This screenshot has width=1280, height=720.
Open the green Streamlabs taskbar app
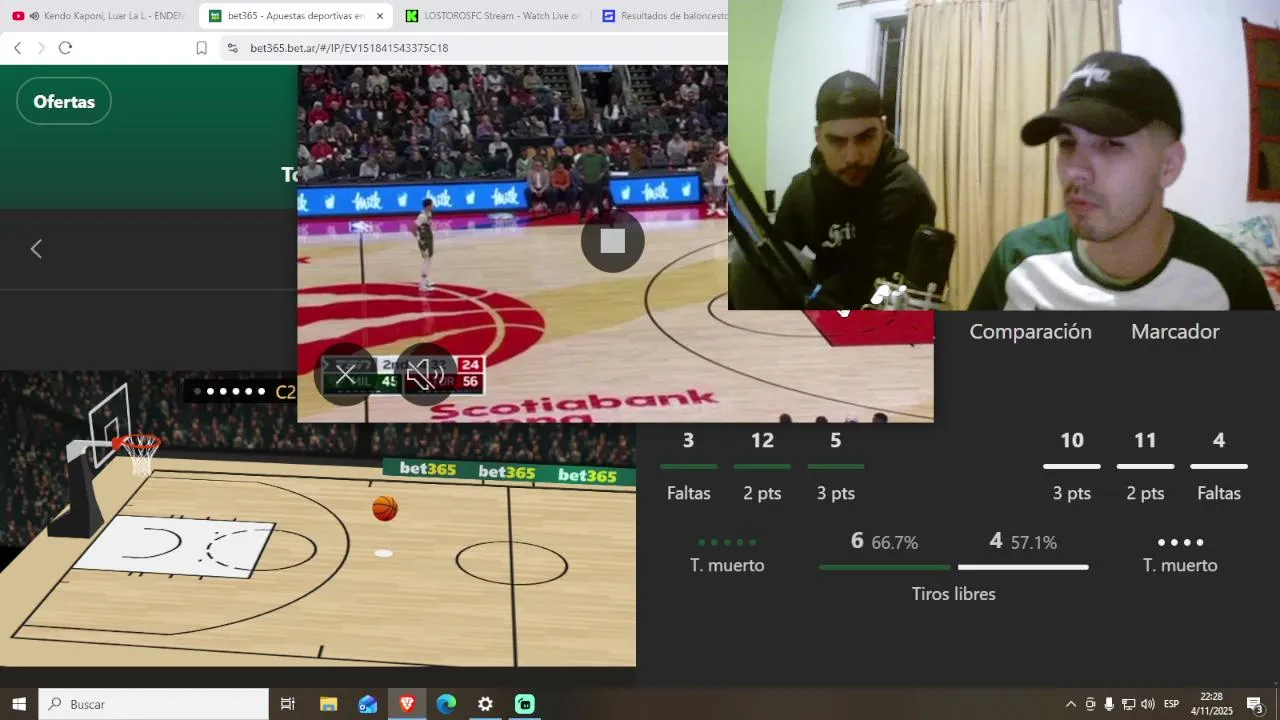tap(525, 704)
